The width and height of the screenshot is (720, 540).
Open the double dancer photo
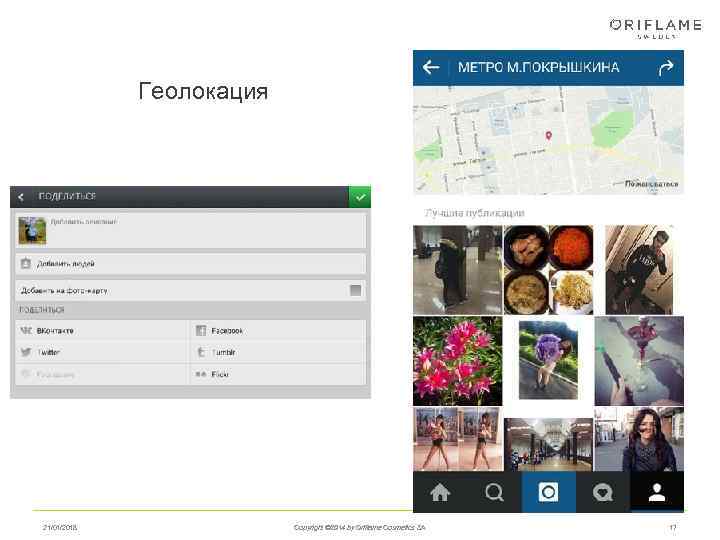click(x=458, y=439)
